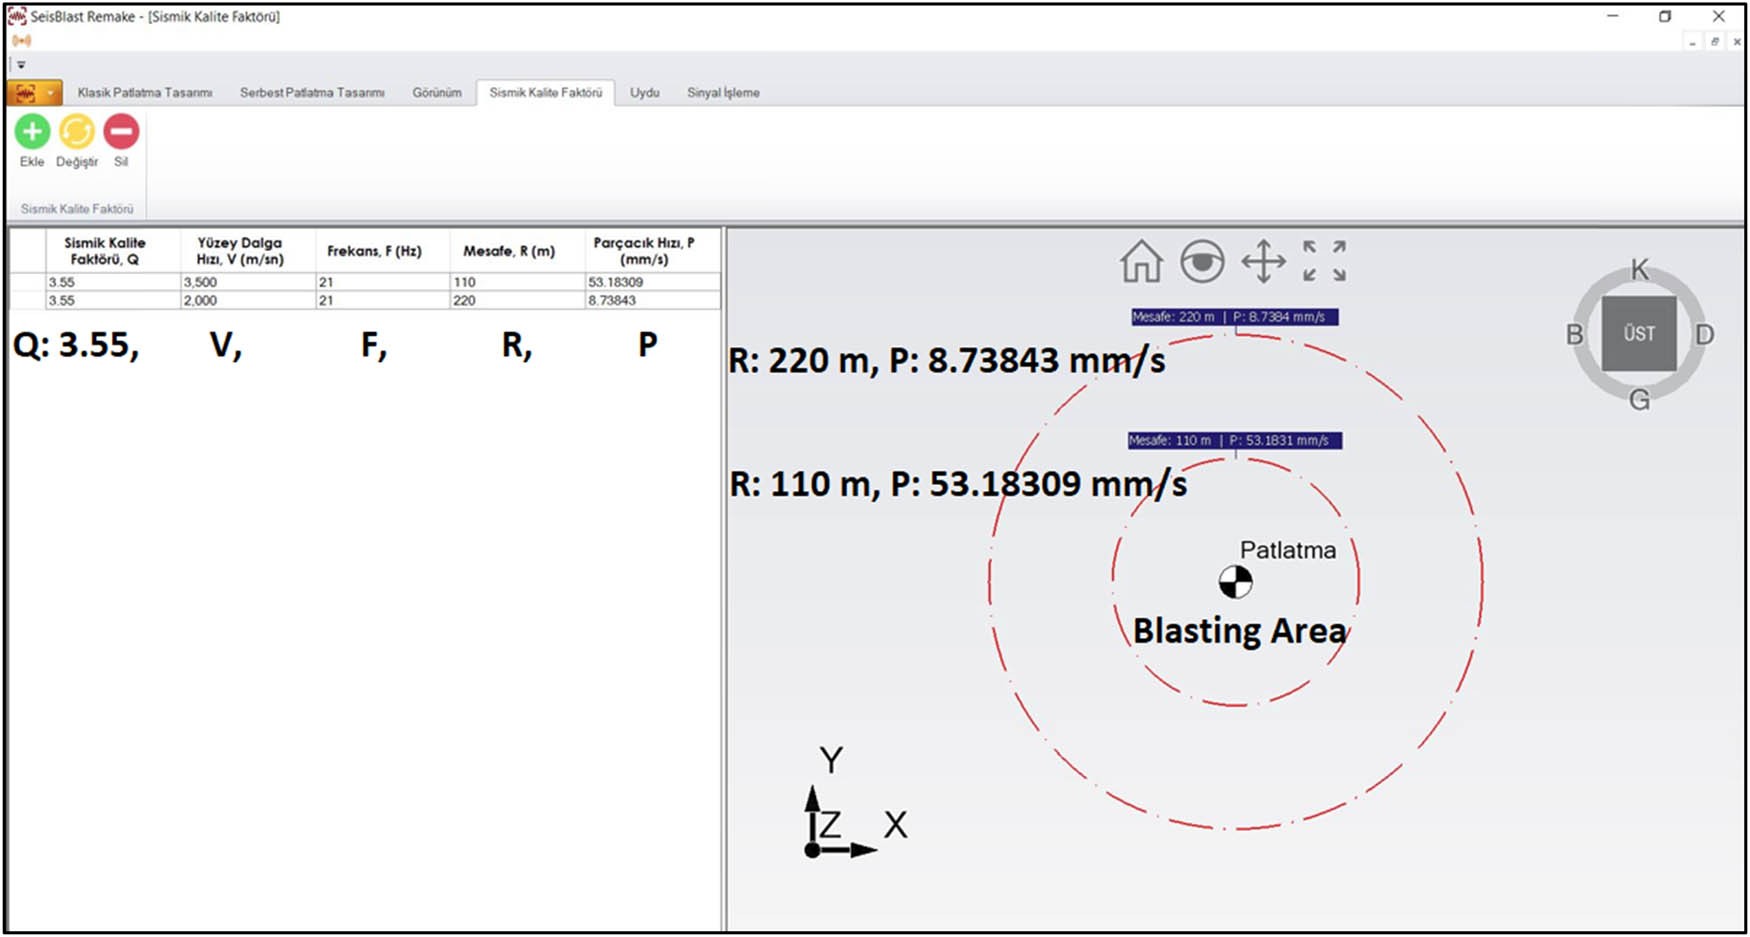Click Parçacık Hızı, P column header
1750x937 pixels.
tap(653, 251)
